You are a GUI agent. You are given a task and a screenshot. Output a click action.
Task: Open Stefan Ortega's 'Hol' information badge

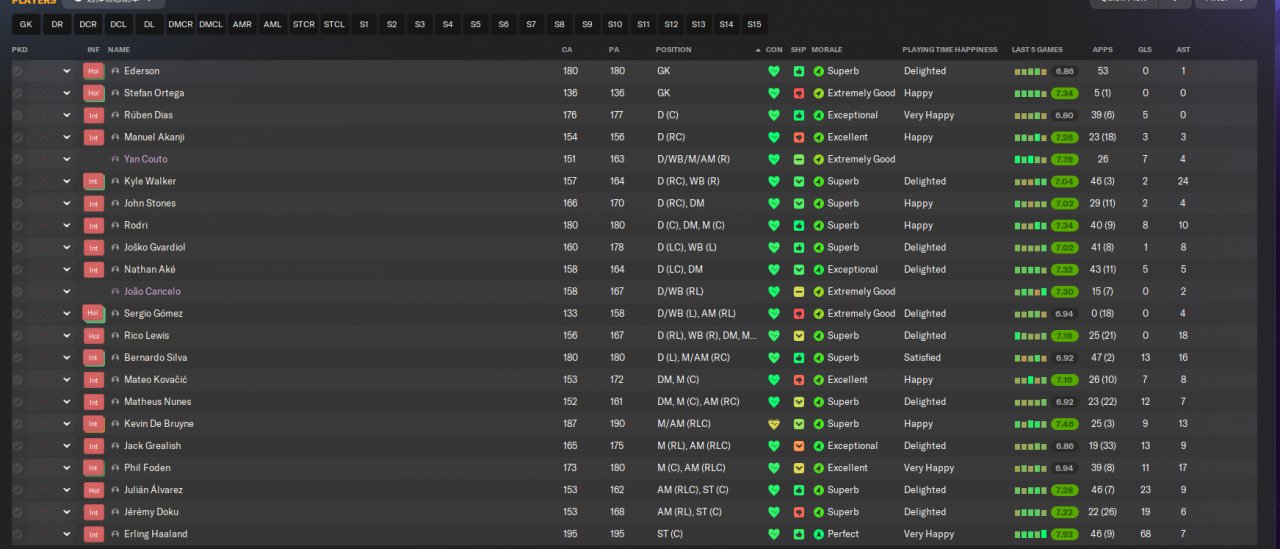(x=94, y=93)
